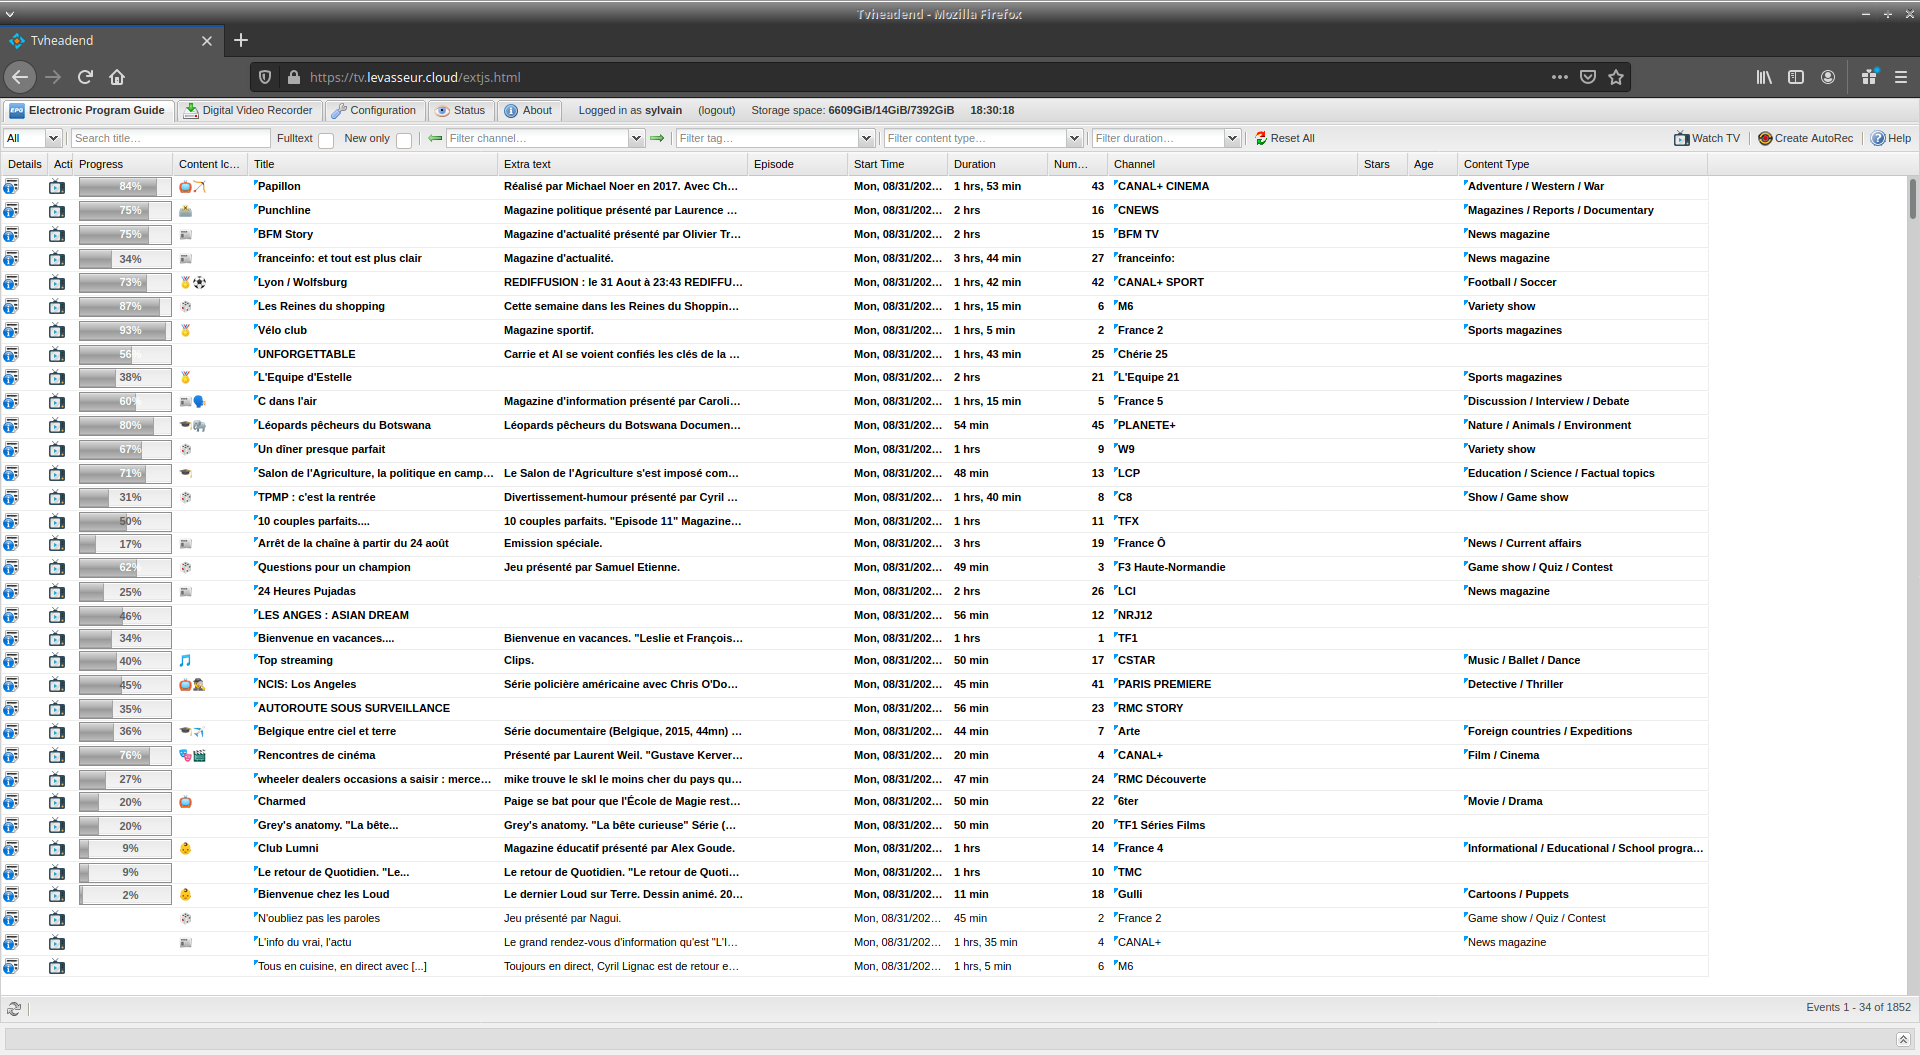Expand the Filter content type dropdown
This screenshot has width=1920, height=1055.
click(1074, 138)
